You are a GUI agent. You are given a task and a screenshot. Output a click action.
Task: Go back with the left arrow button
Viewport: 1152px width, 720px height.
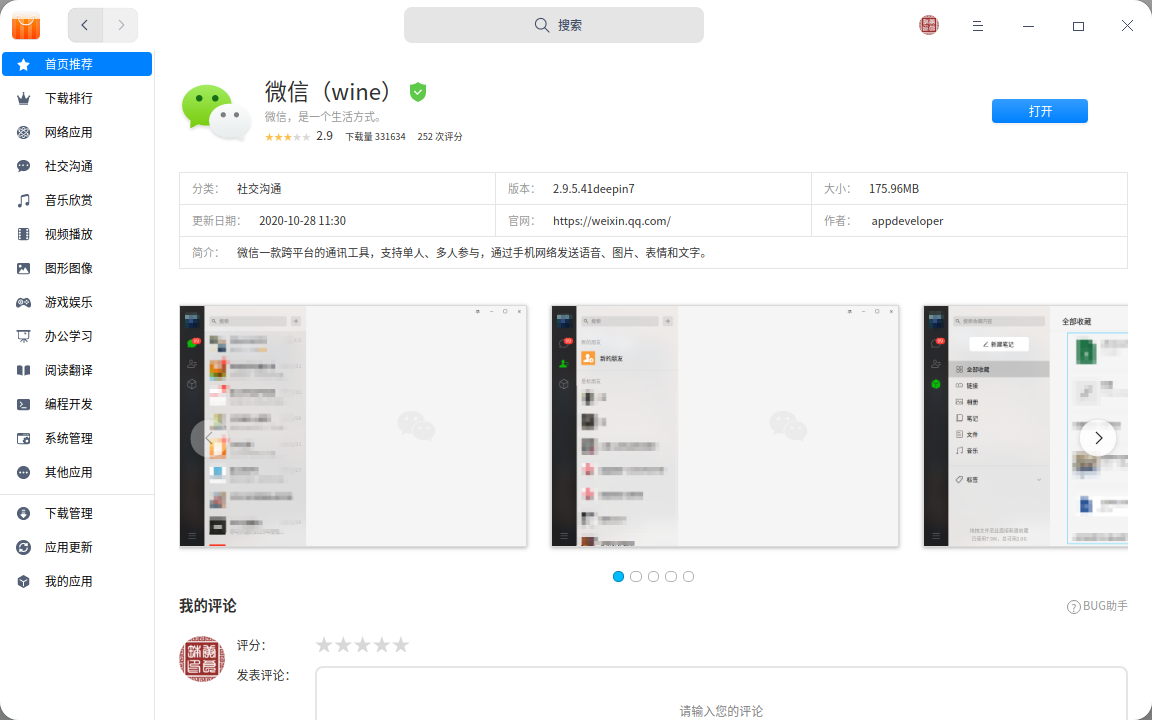pyautogui.click(x=85, y=25)
